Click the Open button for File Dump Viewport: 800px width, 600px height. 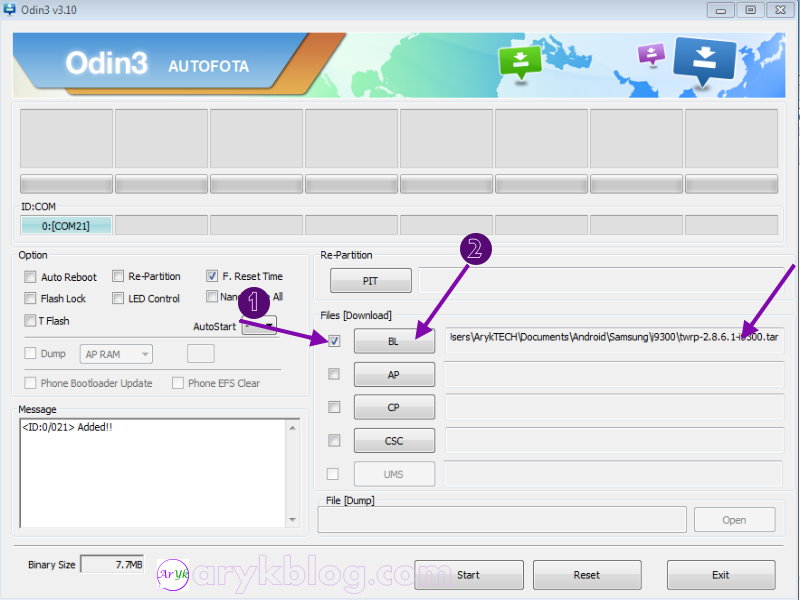735,520
